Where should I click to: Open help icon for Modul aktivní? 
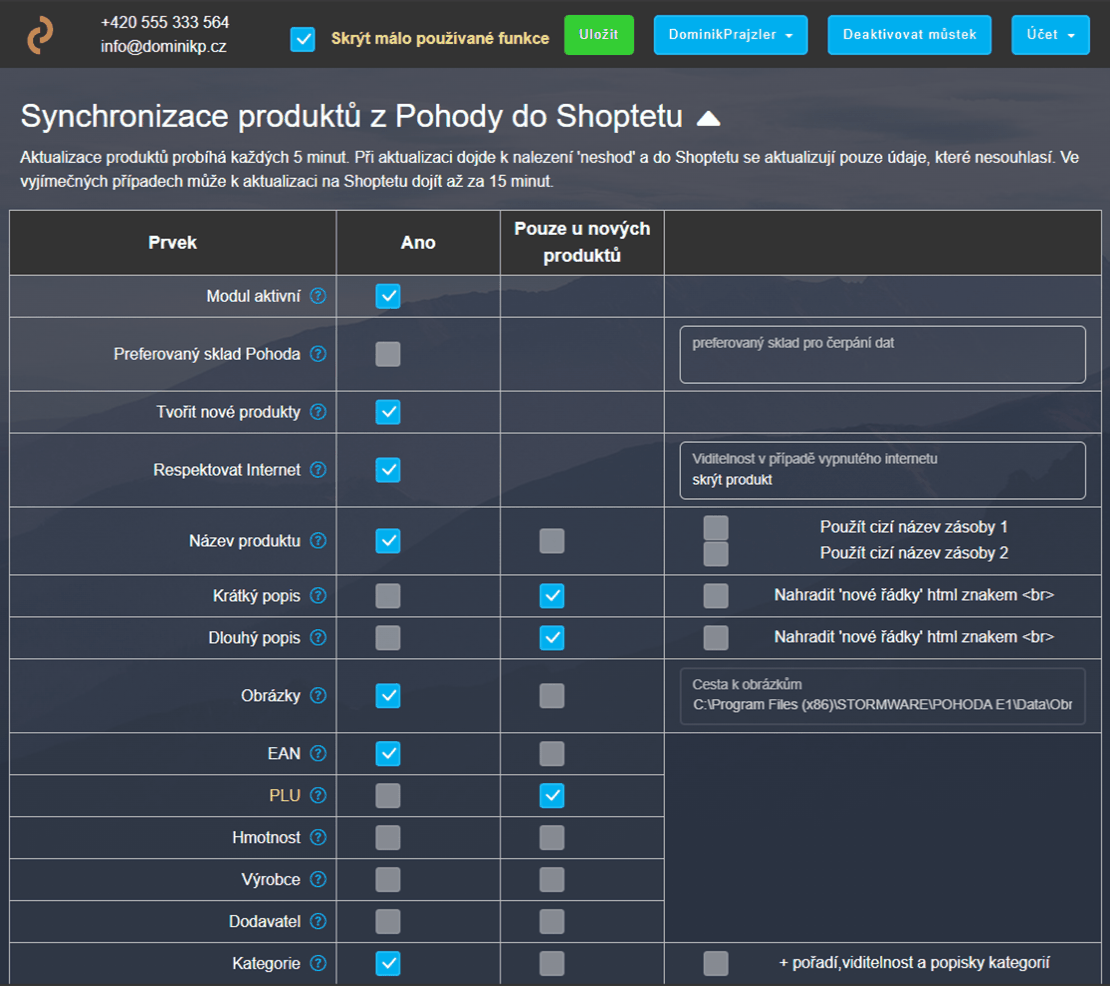(319, 296)
